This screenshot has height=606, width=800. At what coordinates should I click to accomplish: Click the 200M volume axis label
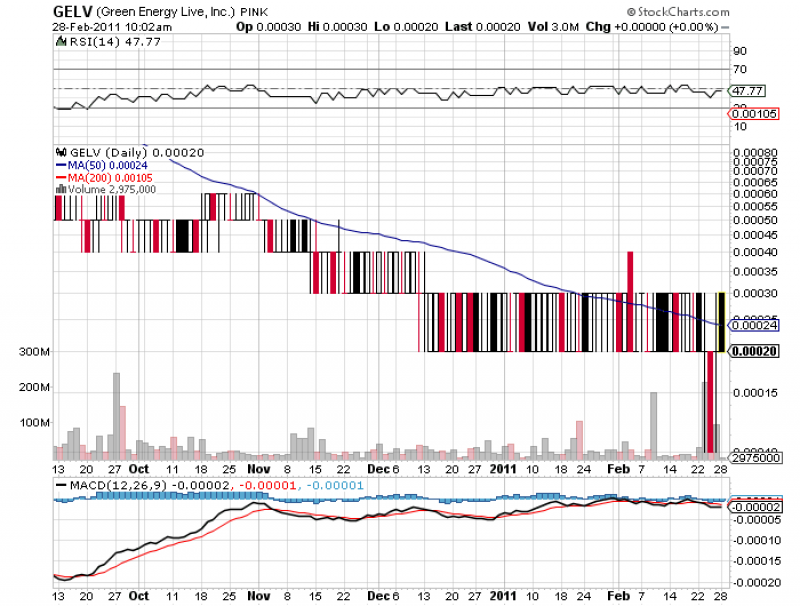[34, 387]
